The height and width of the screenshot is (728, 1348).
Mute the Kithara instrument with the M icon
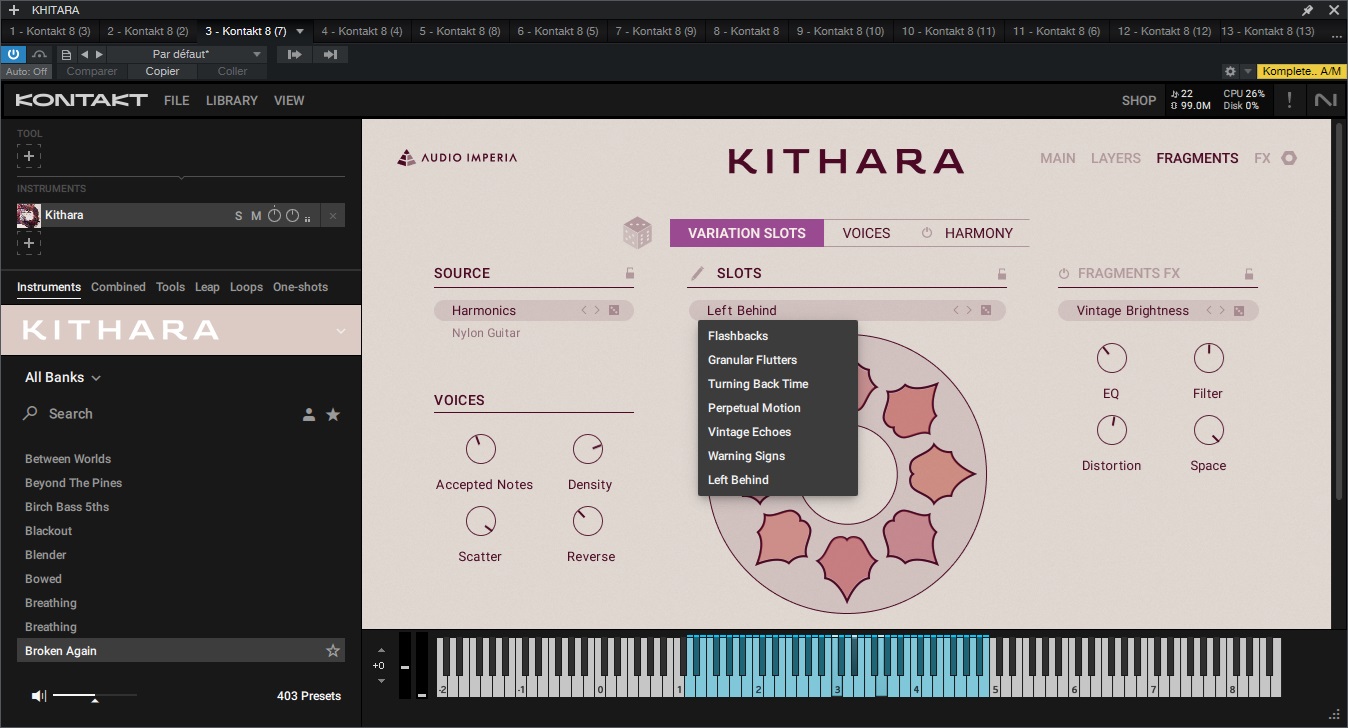(x=256, y=215)
